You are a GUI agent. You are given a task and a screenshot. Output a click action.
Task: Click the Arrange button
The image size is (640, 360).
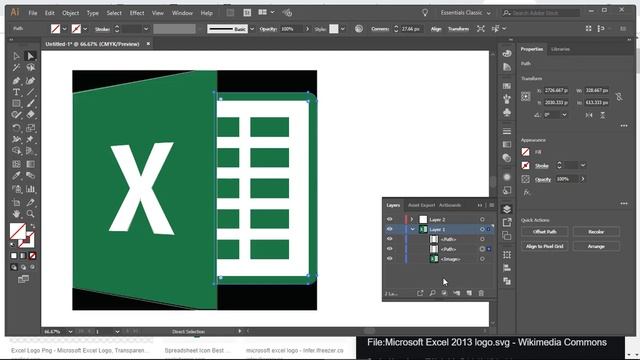click(596, 247)
